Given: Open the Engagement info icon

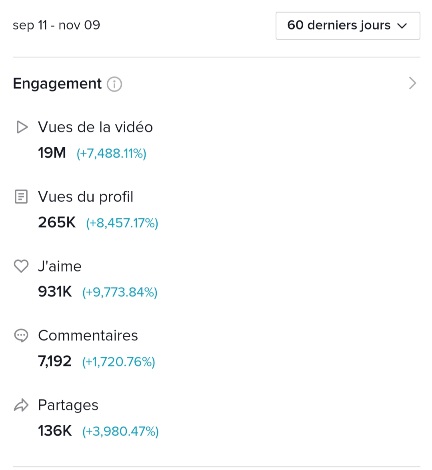Looking at the screenshot, I should tap(114, 84).
